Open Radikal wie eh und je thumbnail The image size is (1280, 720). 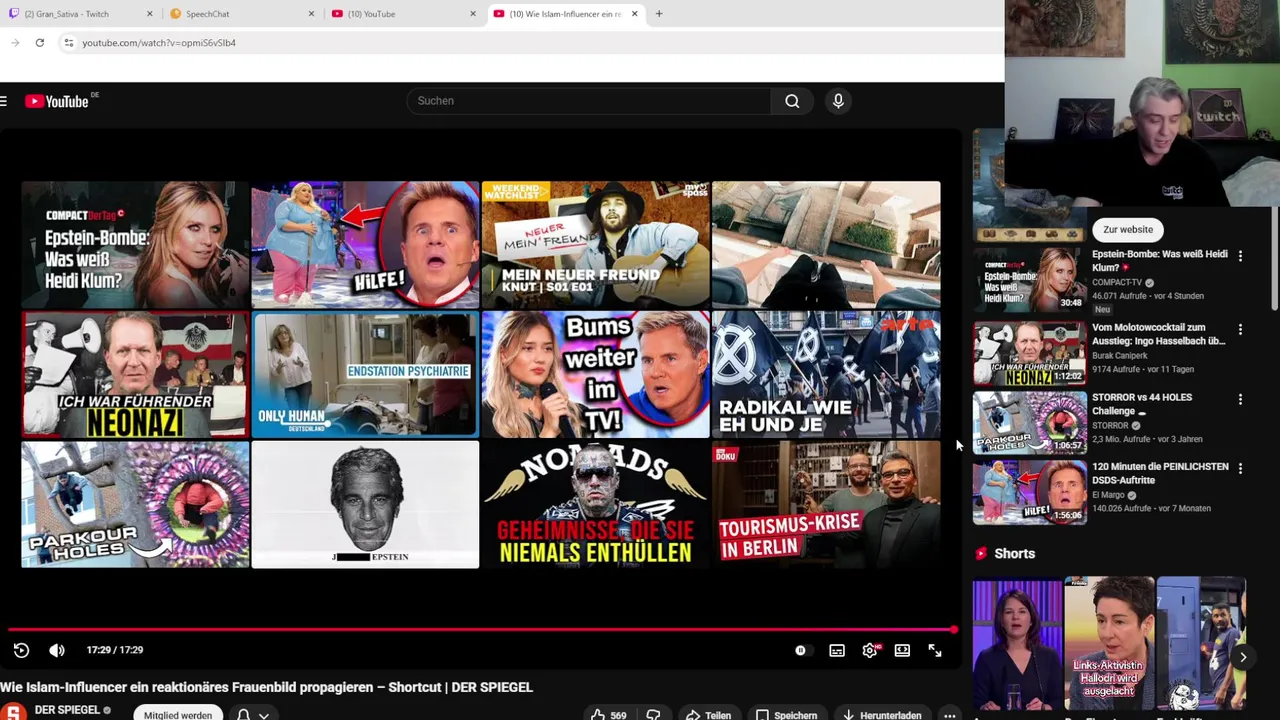click(x=826, y=375)
